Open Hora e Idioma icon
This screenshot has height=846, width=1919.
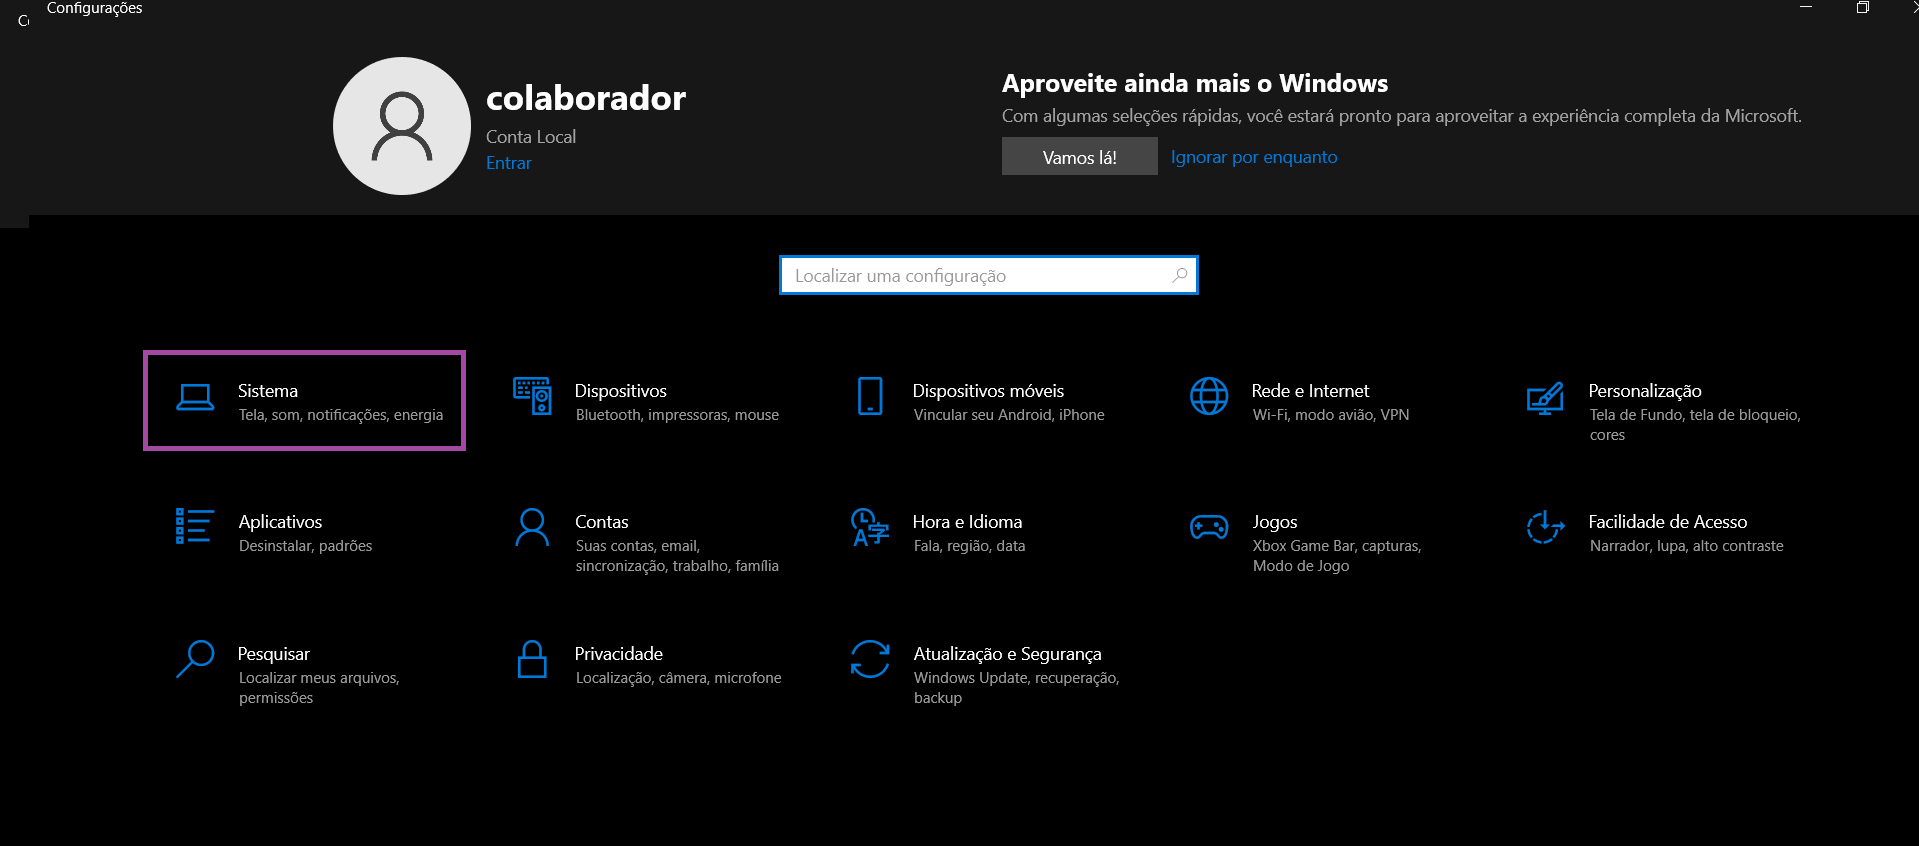[870, 527]
